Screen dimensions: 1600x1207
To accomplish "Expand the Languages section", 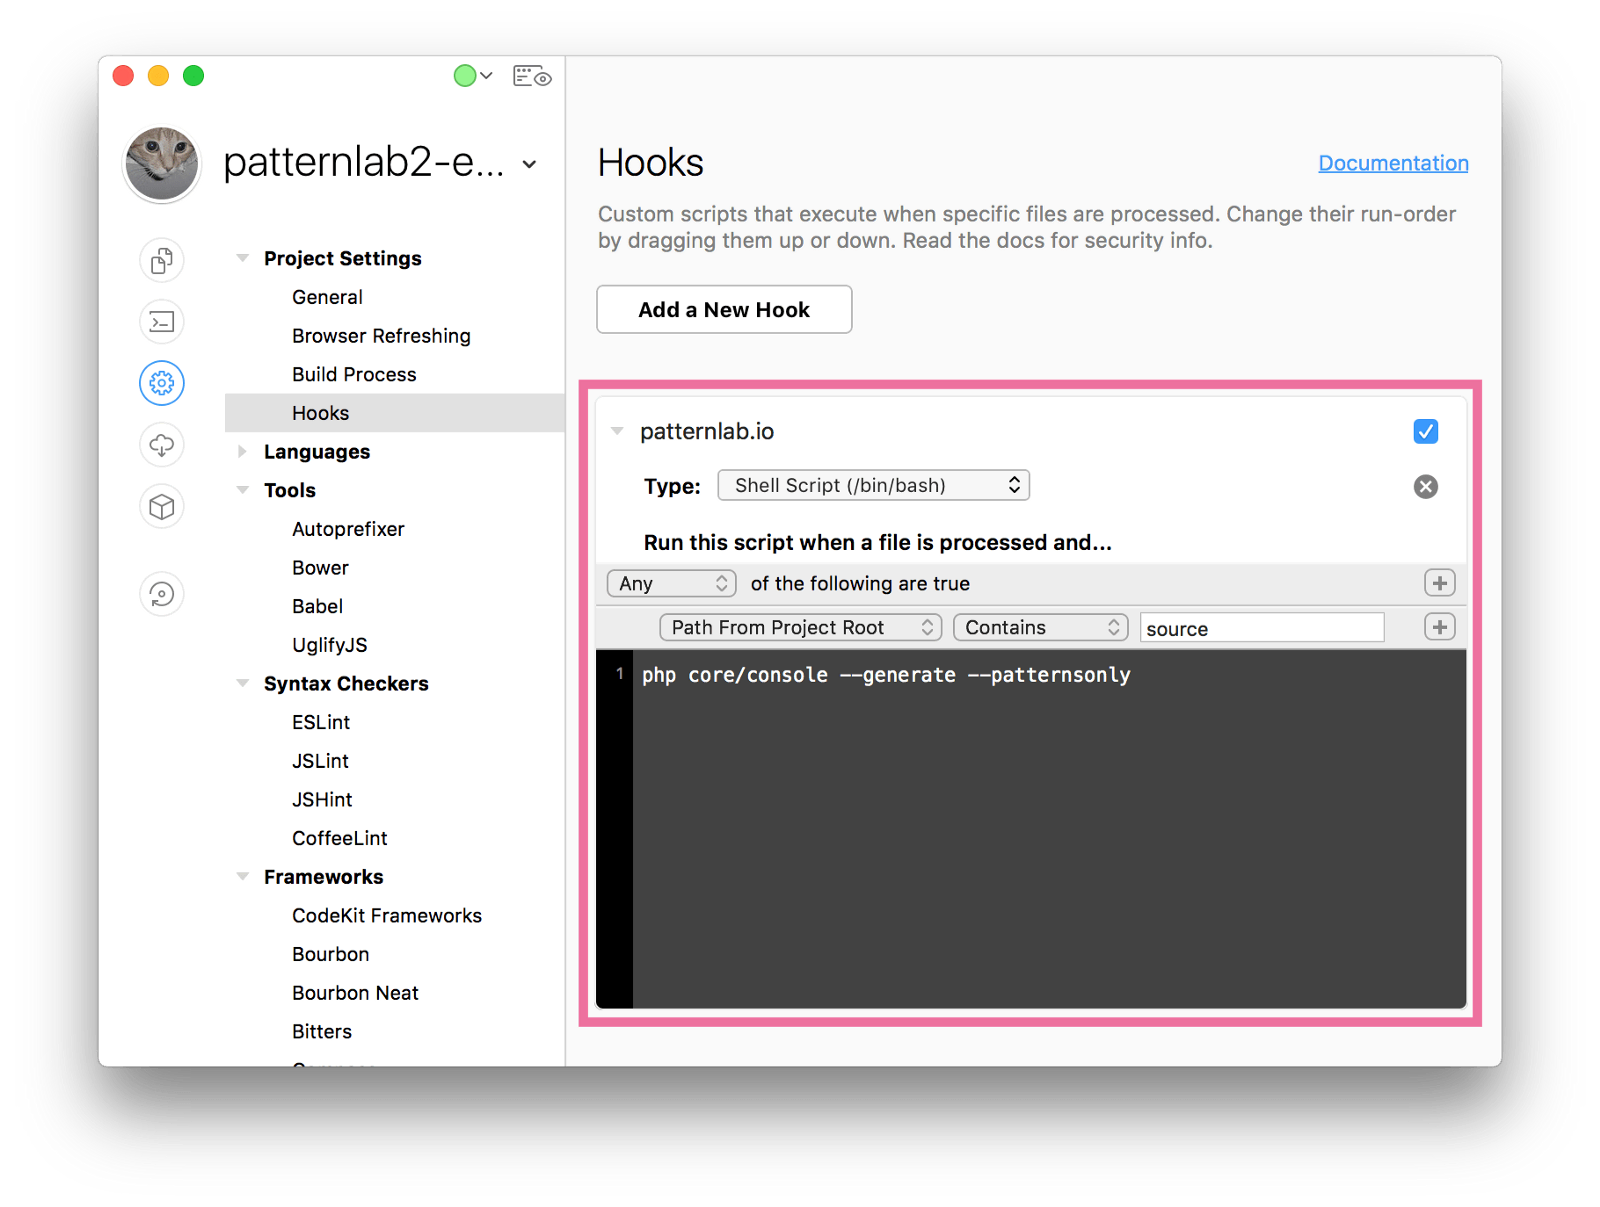I will pyautogui.click(x=242, y=451).
